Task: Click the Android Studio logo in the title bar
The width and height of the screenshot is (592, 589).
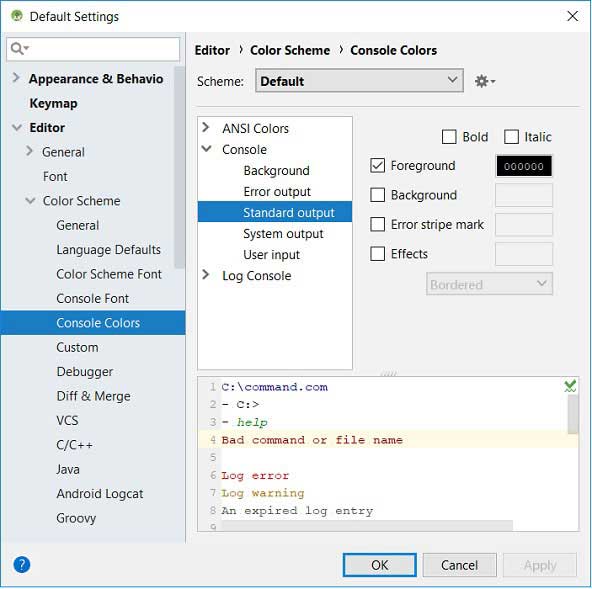Action: point(17,16)
